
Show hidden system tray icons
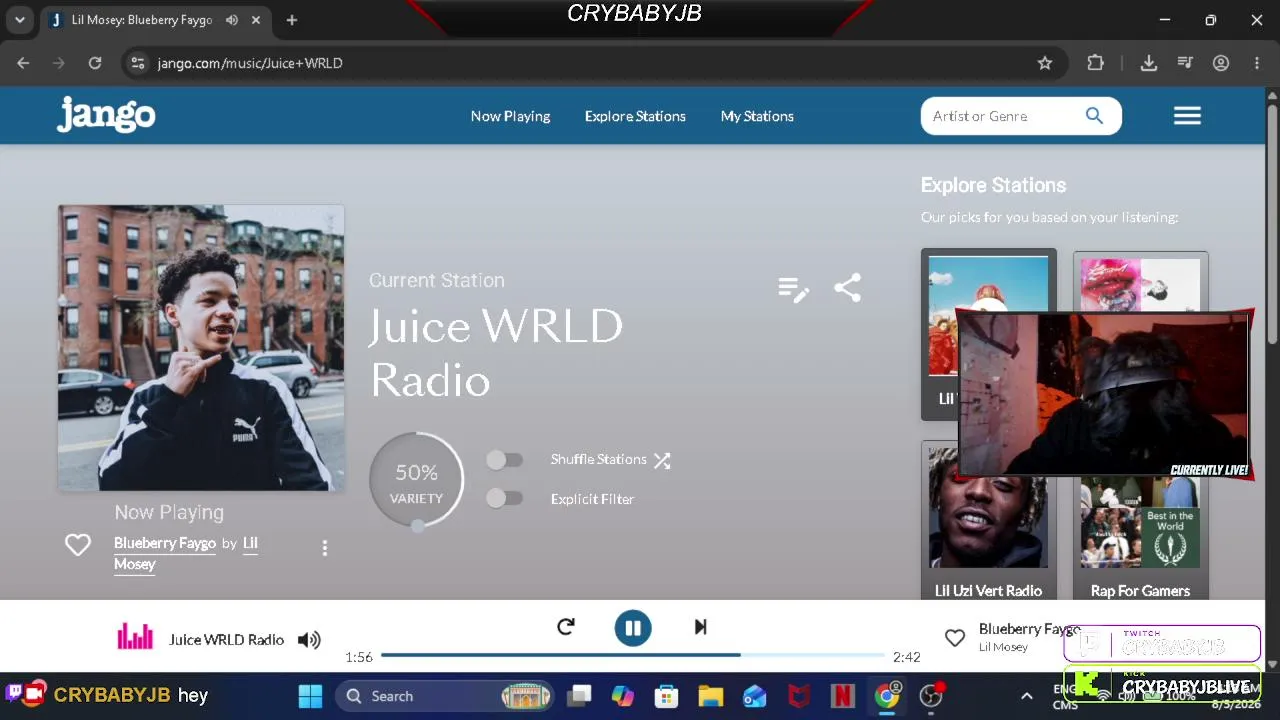pyautogui.click(x=1026, y=696)
